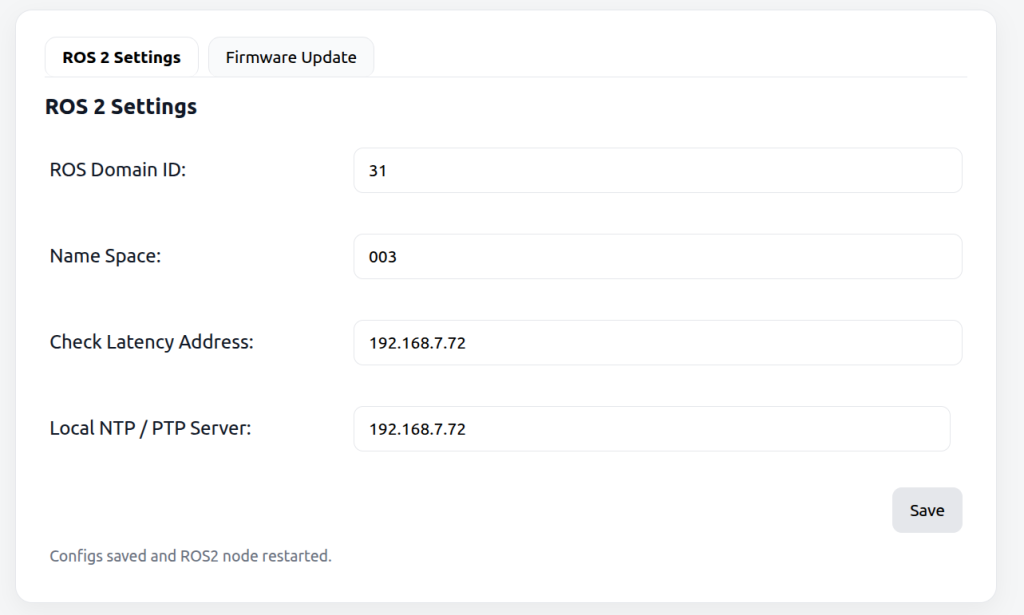Viewport: 1024px width, 615px height.
Task: Select the ROS 2 Settings tab
Action: (x=121, y=57)
